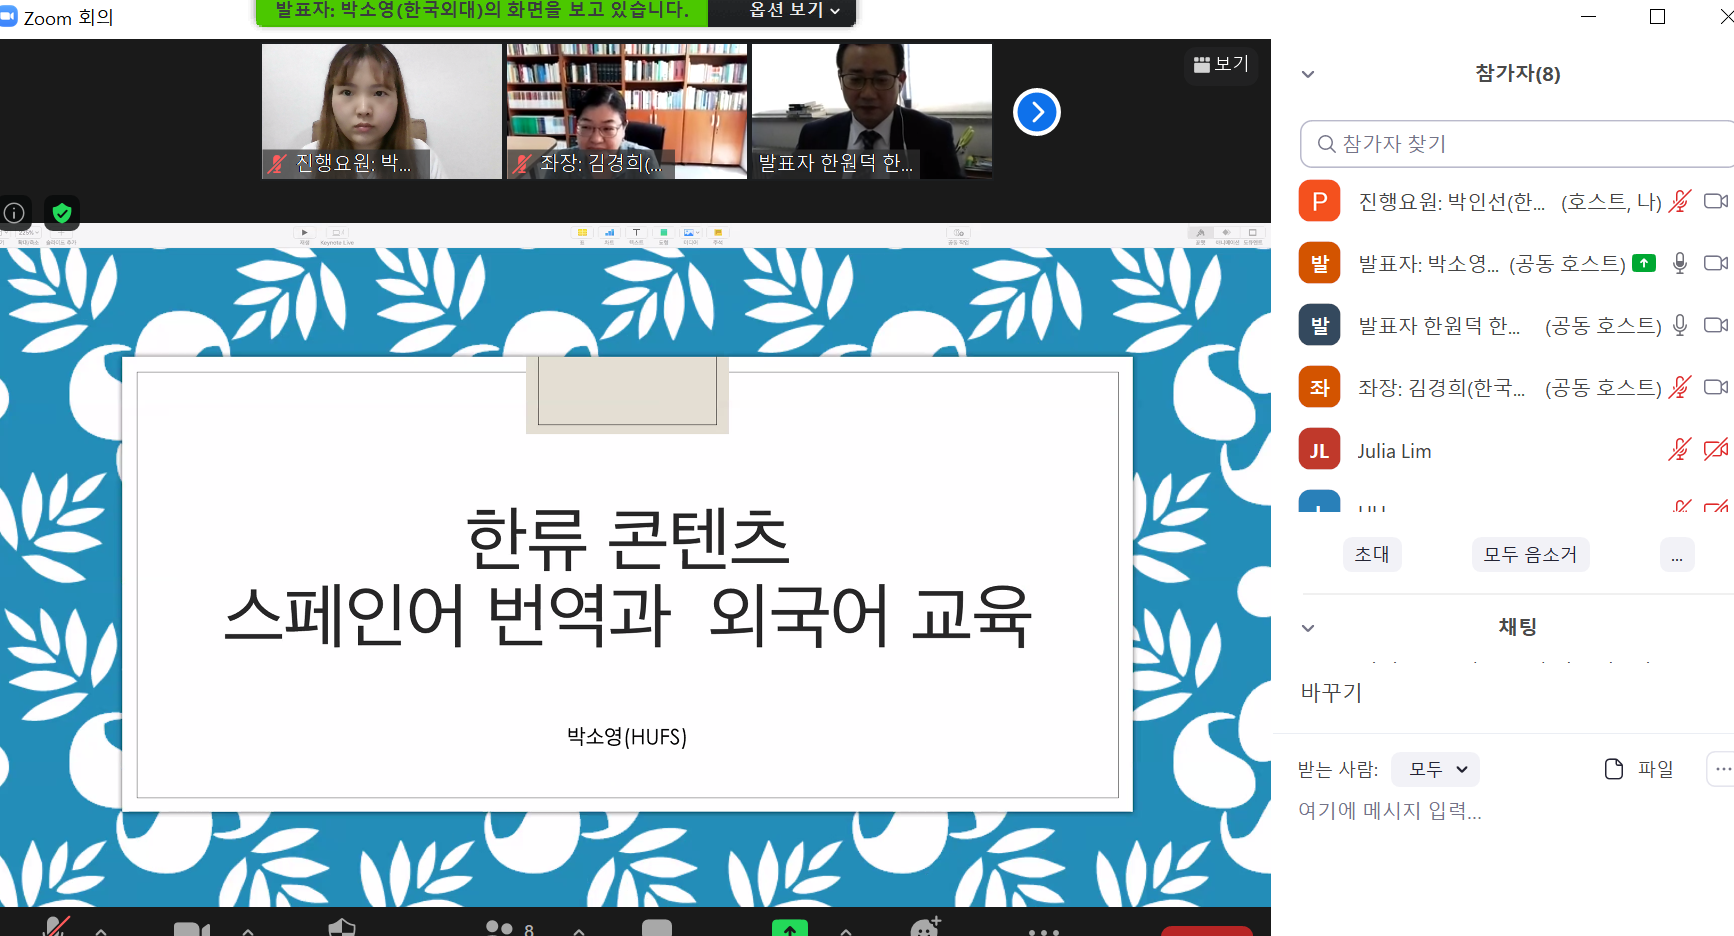
Task: Select participant name Julia Lim
Action: click(x=1394, y=451)
